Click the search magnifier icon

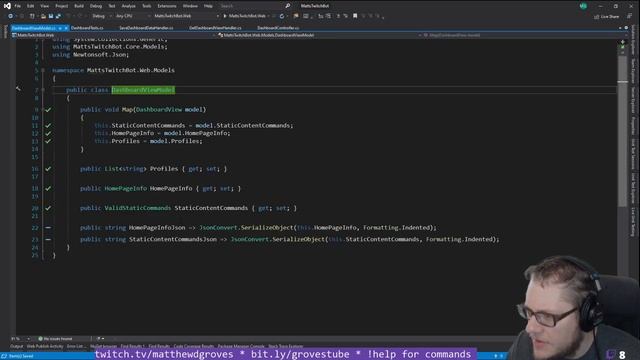point(288,6)
